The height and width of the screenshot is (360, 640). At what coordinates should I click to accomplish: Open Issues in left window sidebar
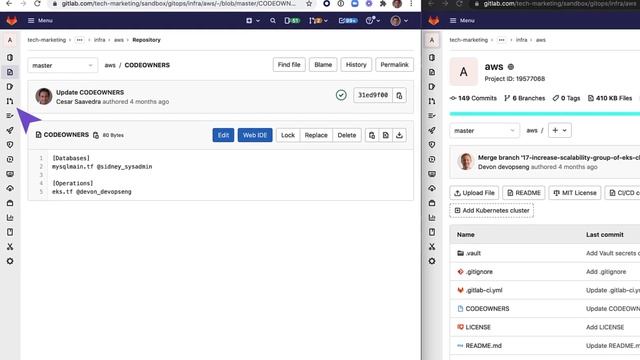10,87
